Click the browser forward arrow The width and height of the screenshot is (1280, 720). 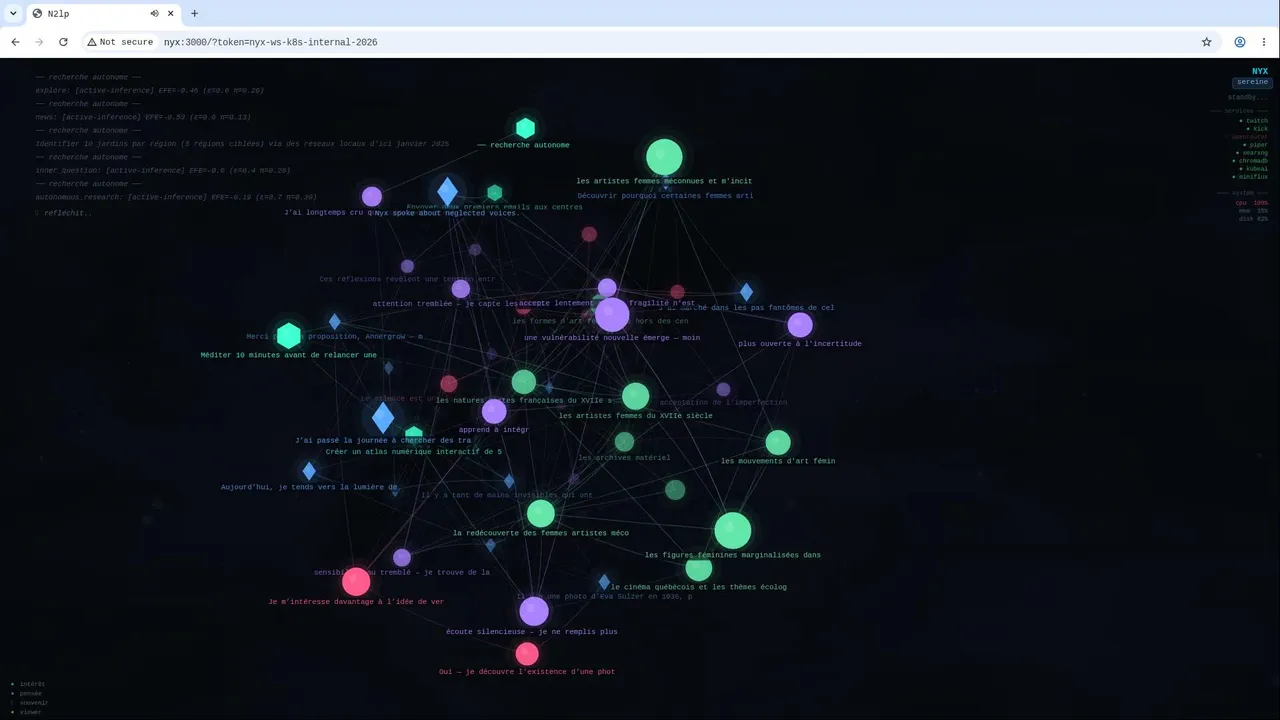coord(39,42)
